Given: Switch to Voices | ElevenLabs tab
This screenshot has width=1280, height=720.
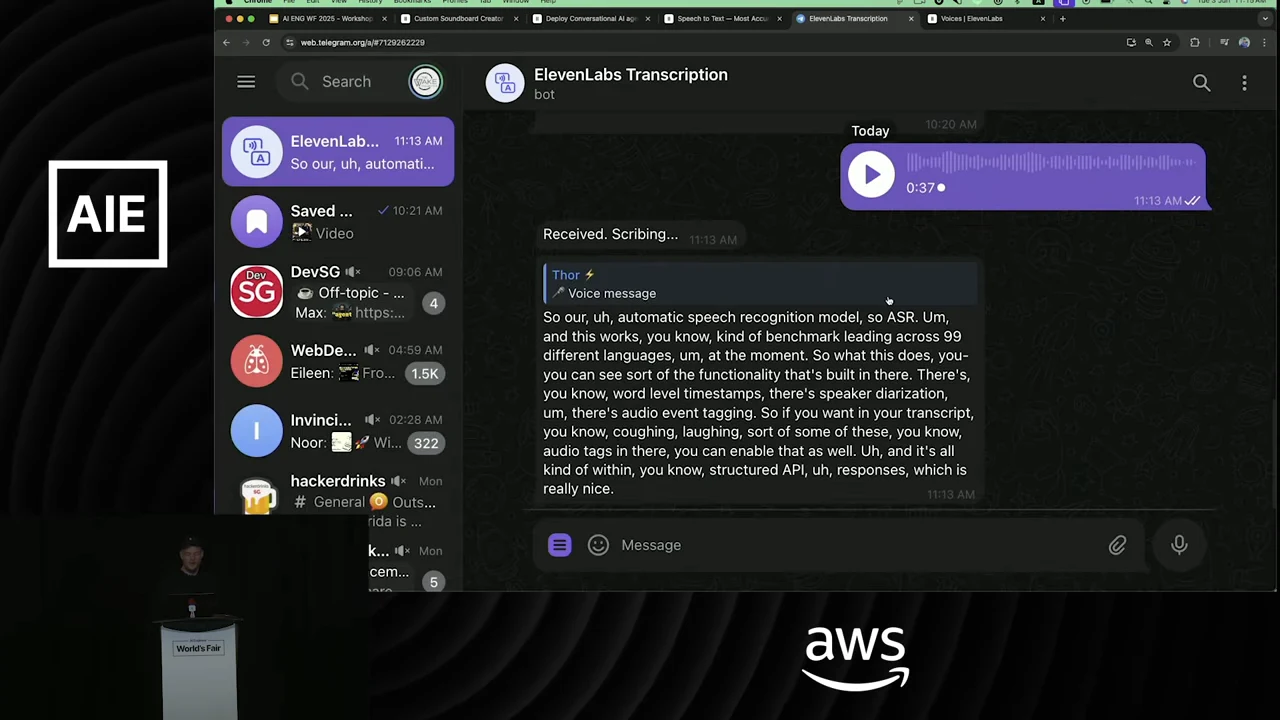Looking at the screenshot, I should click(984, 18).
